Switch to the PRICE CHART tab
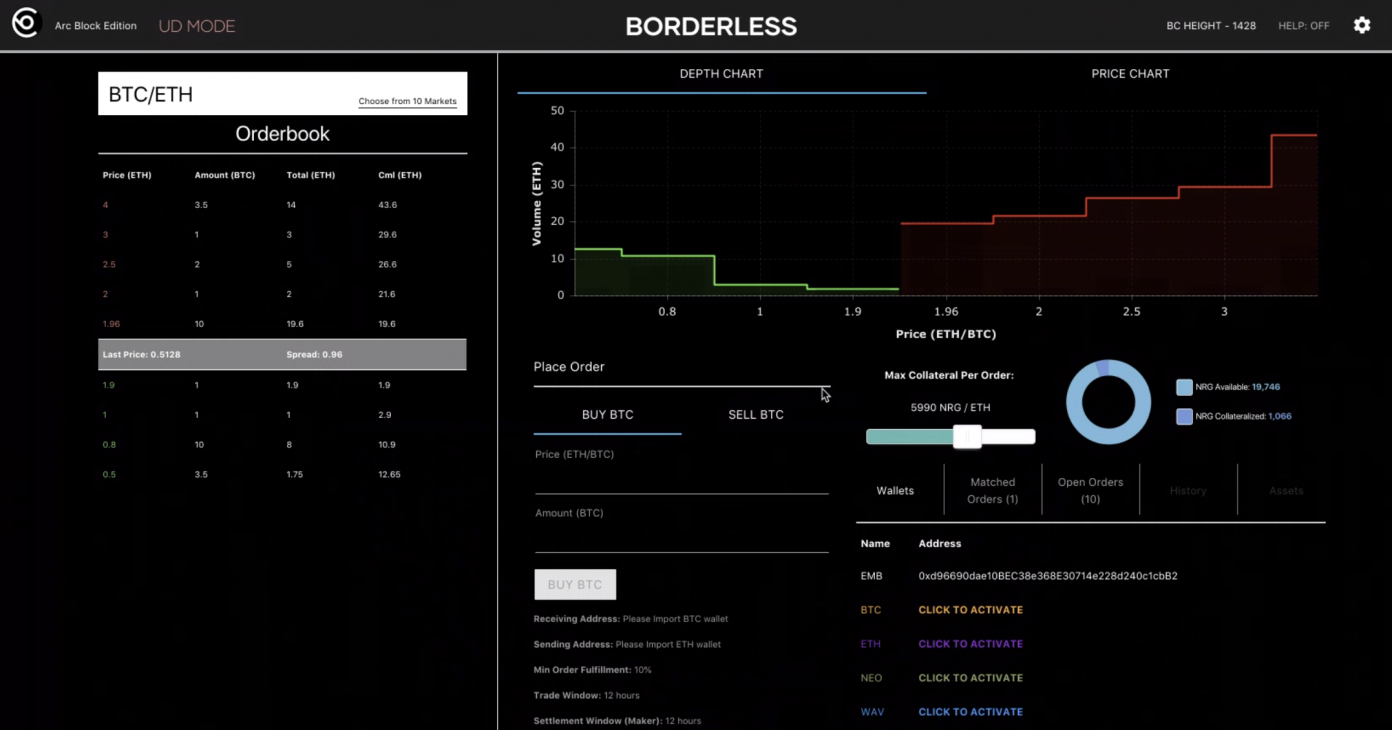Viewport: 1392px width, 730px height. click(x=1130, y=74)
